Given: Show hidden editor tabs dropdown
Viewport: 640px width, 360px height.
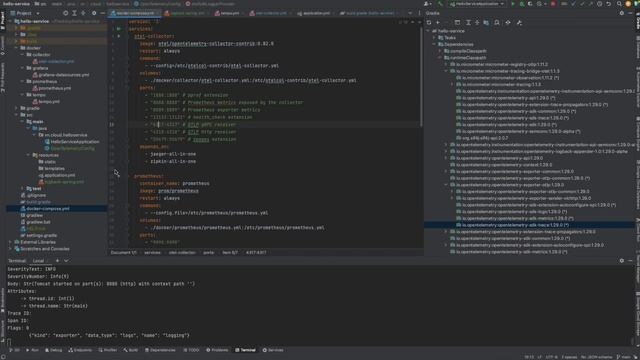Looking at the screenshot, I should pyautogui.click(x=410, y=13).
